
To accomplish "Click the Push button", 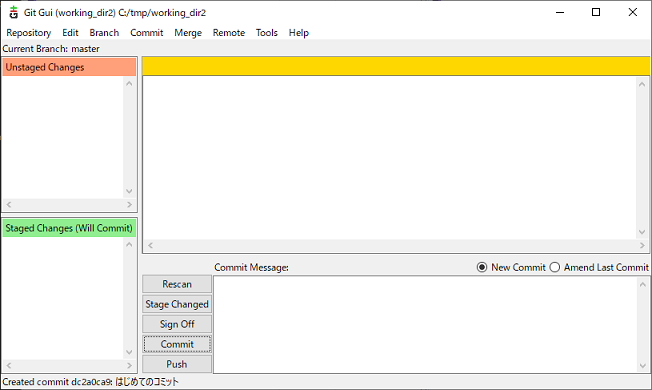I will click(177, 364).
